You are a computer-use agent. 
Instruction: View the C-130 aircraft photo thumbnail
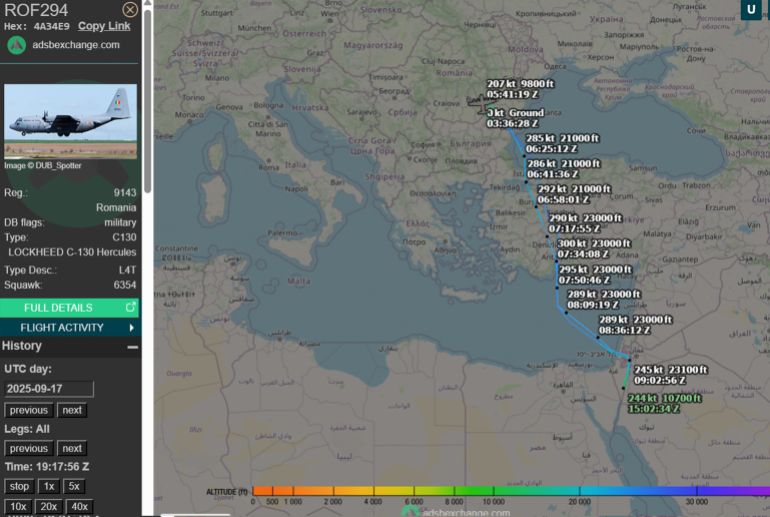70,121
